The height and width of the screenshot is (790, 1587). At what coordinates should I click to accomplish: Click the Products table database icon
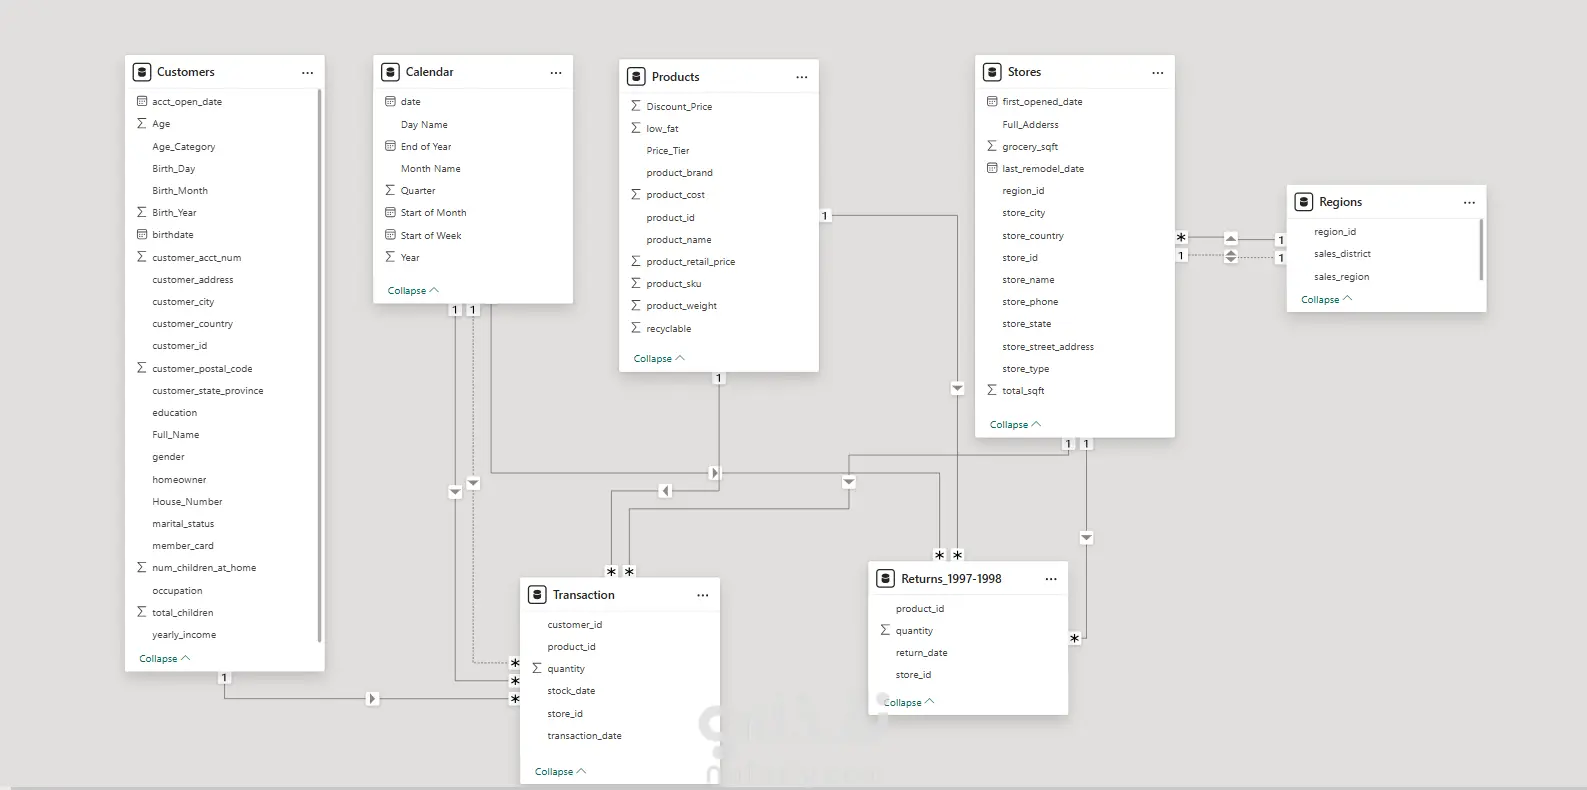[x=636, y=77]
